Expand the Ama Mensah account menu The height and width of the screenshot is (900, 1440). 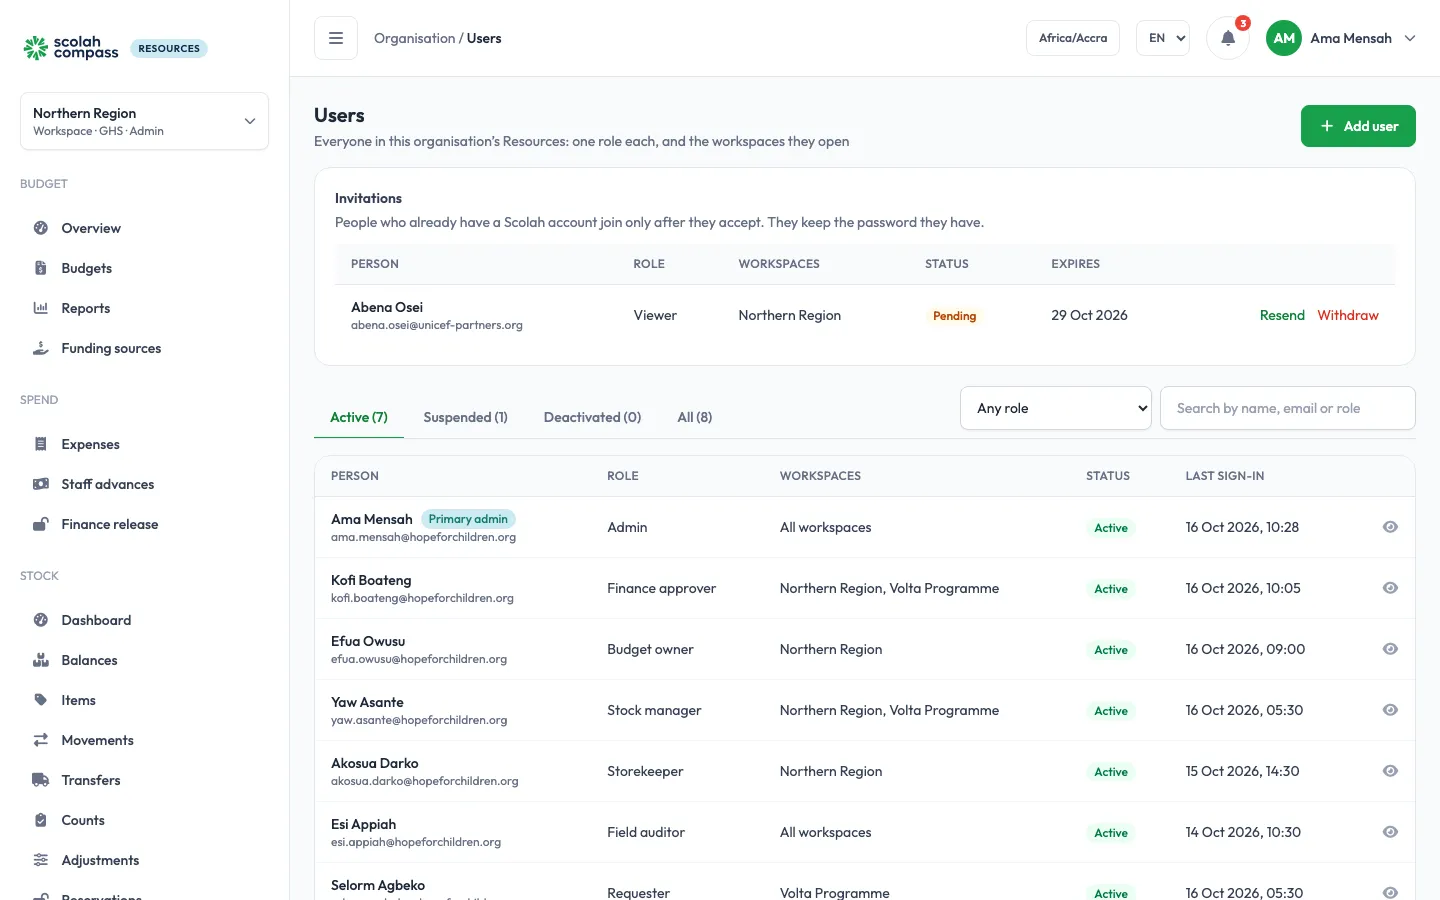pyautogui.click(x=1341, y=38)
